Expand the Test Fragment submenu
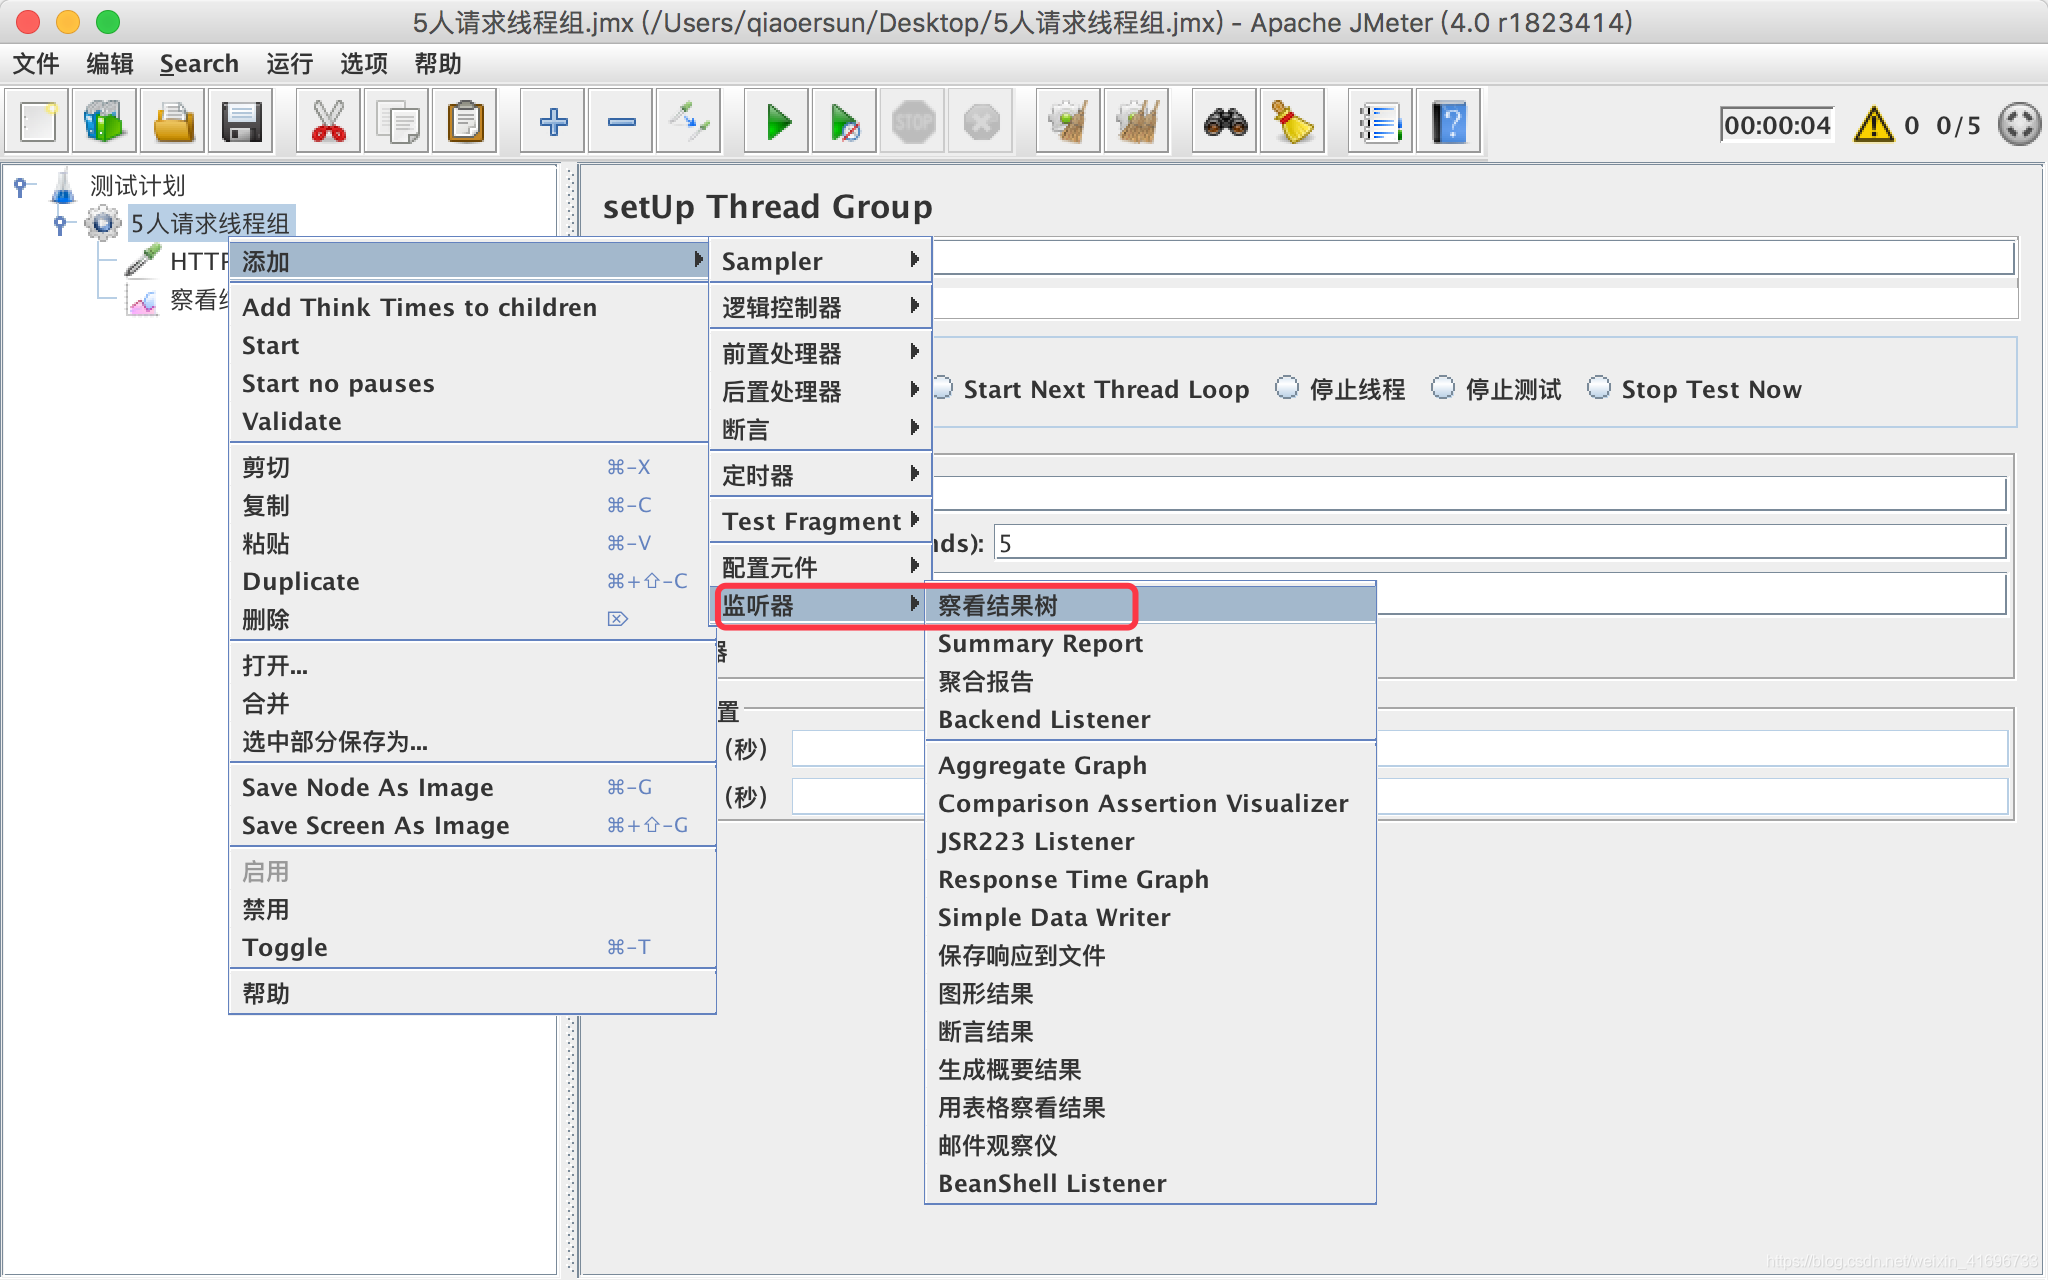The height and width of the screenshot is (1280, 2048). point(820,521)
